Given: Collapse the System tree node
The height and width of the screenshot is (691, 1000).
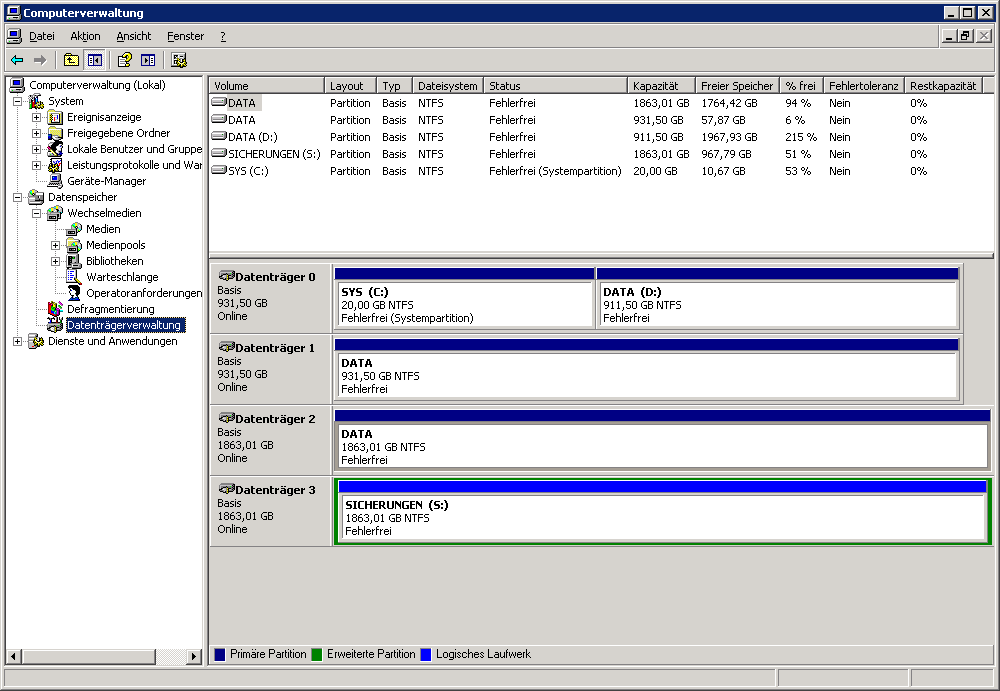Looking at the screenshot, I should [x=18, y=101].
